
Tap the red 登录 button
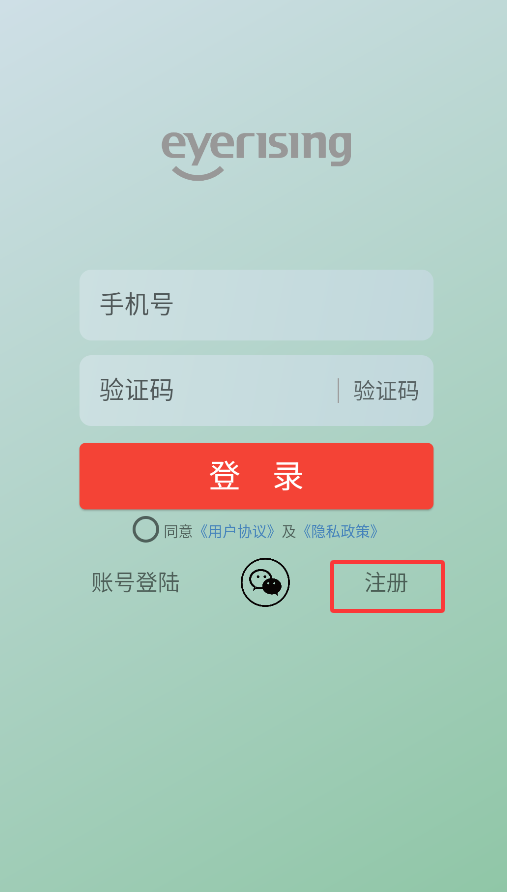pos(256,476)
